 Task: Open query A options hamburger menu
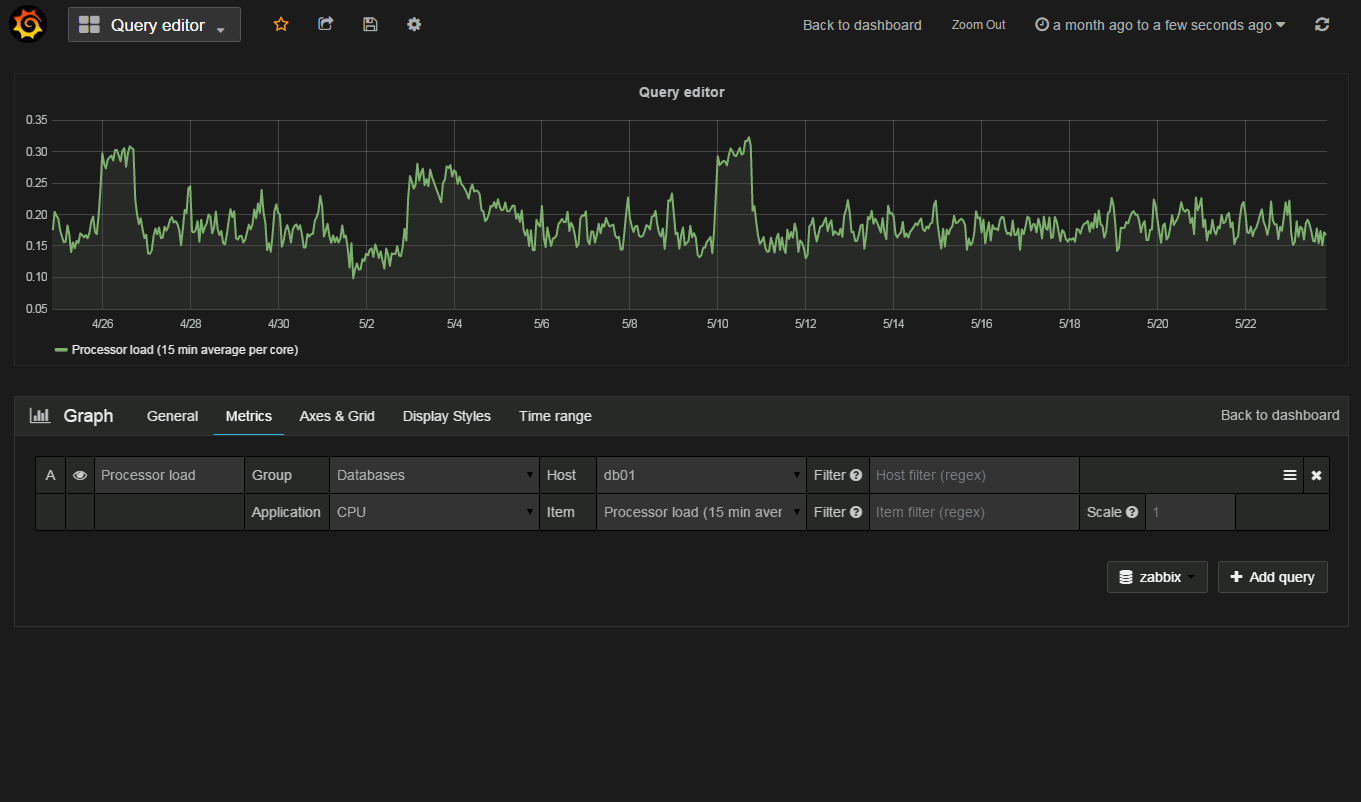pos(1290,475)
